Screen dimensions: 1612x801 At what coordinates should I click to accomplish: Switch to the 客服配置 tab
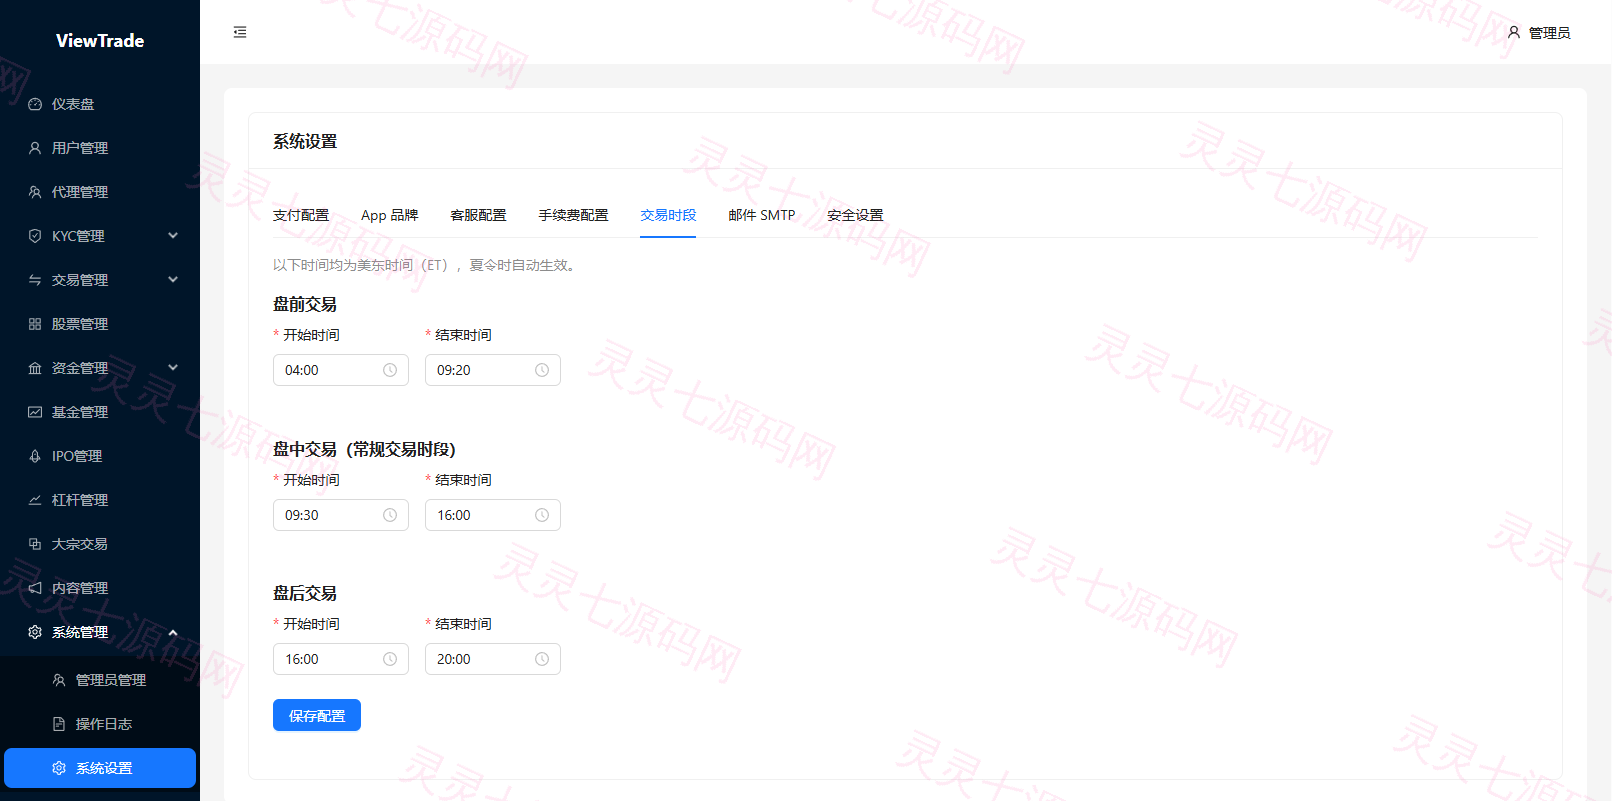478,215
